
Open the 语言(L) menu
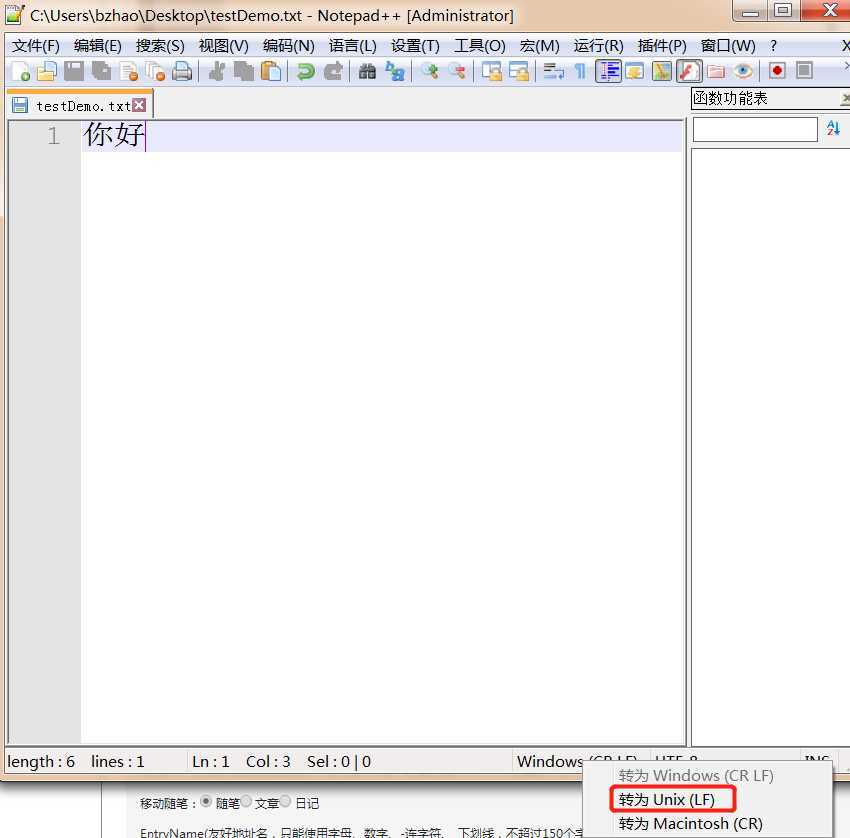pos(352,46)
